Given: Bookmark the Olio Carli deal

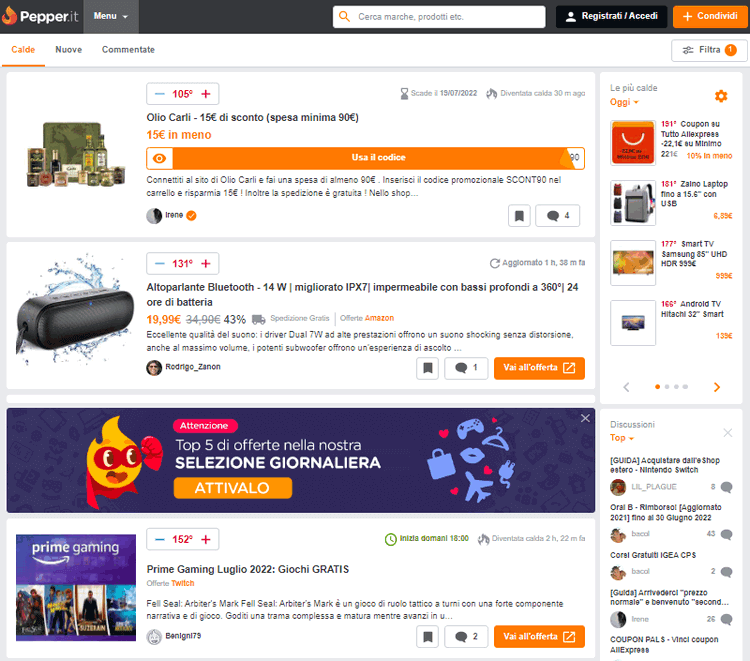Looking at the screenshot, I should pos(518,215).
